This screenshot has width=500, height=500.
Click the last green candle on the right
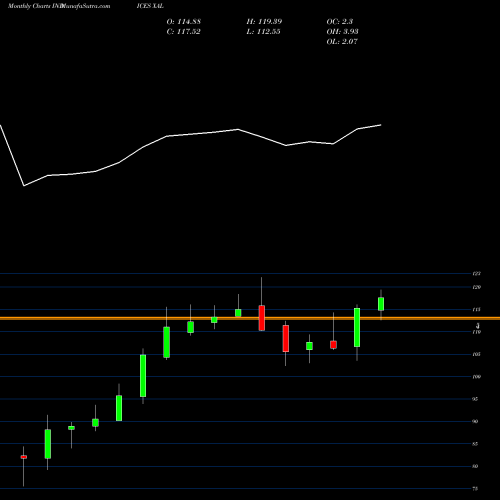point(381,304)
